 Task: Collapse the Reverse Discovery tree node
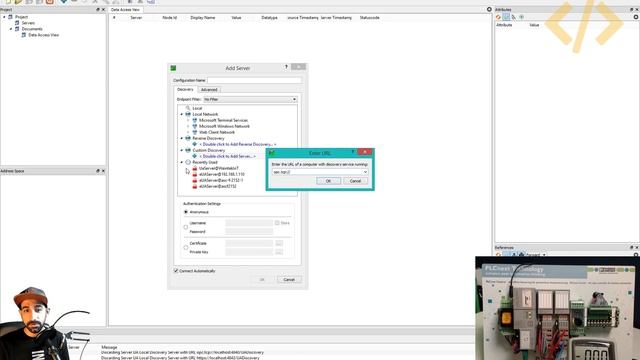click(182, 138)
